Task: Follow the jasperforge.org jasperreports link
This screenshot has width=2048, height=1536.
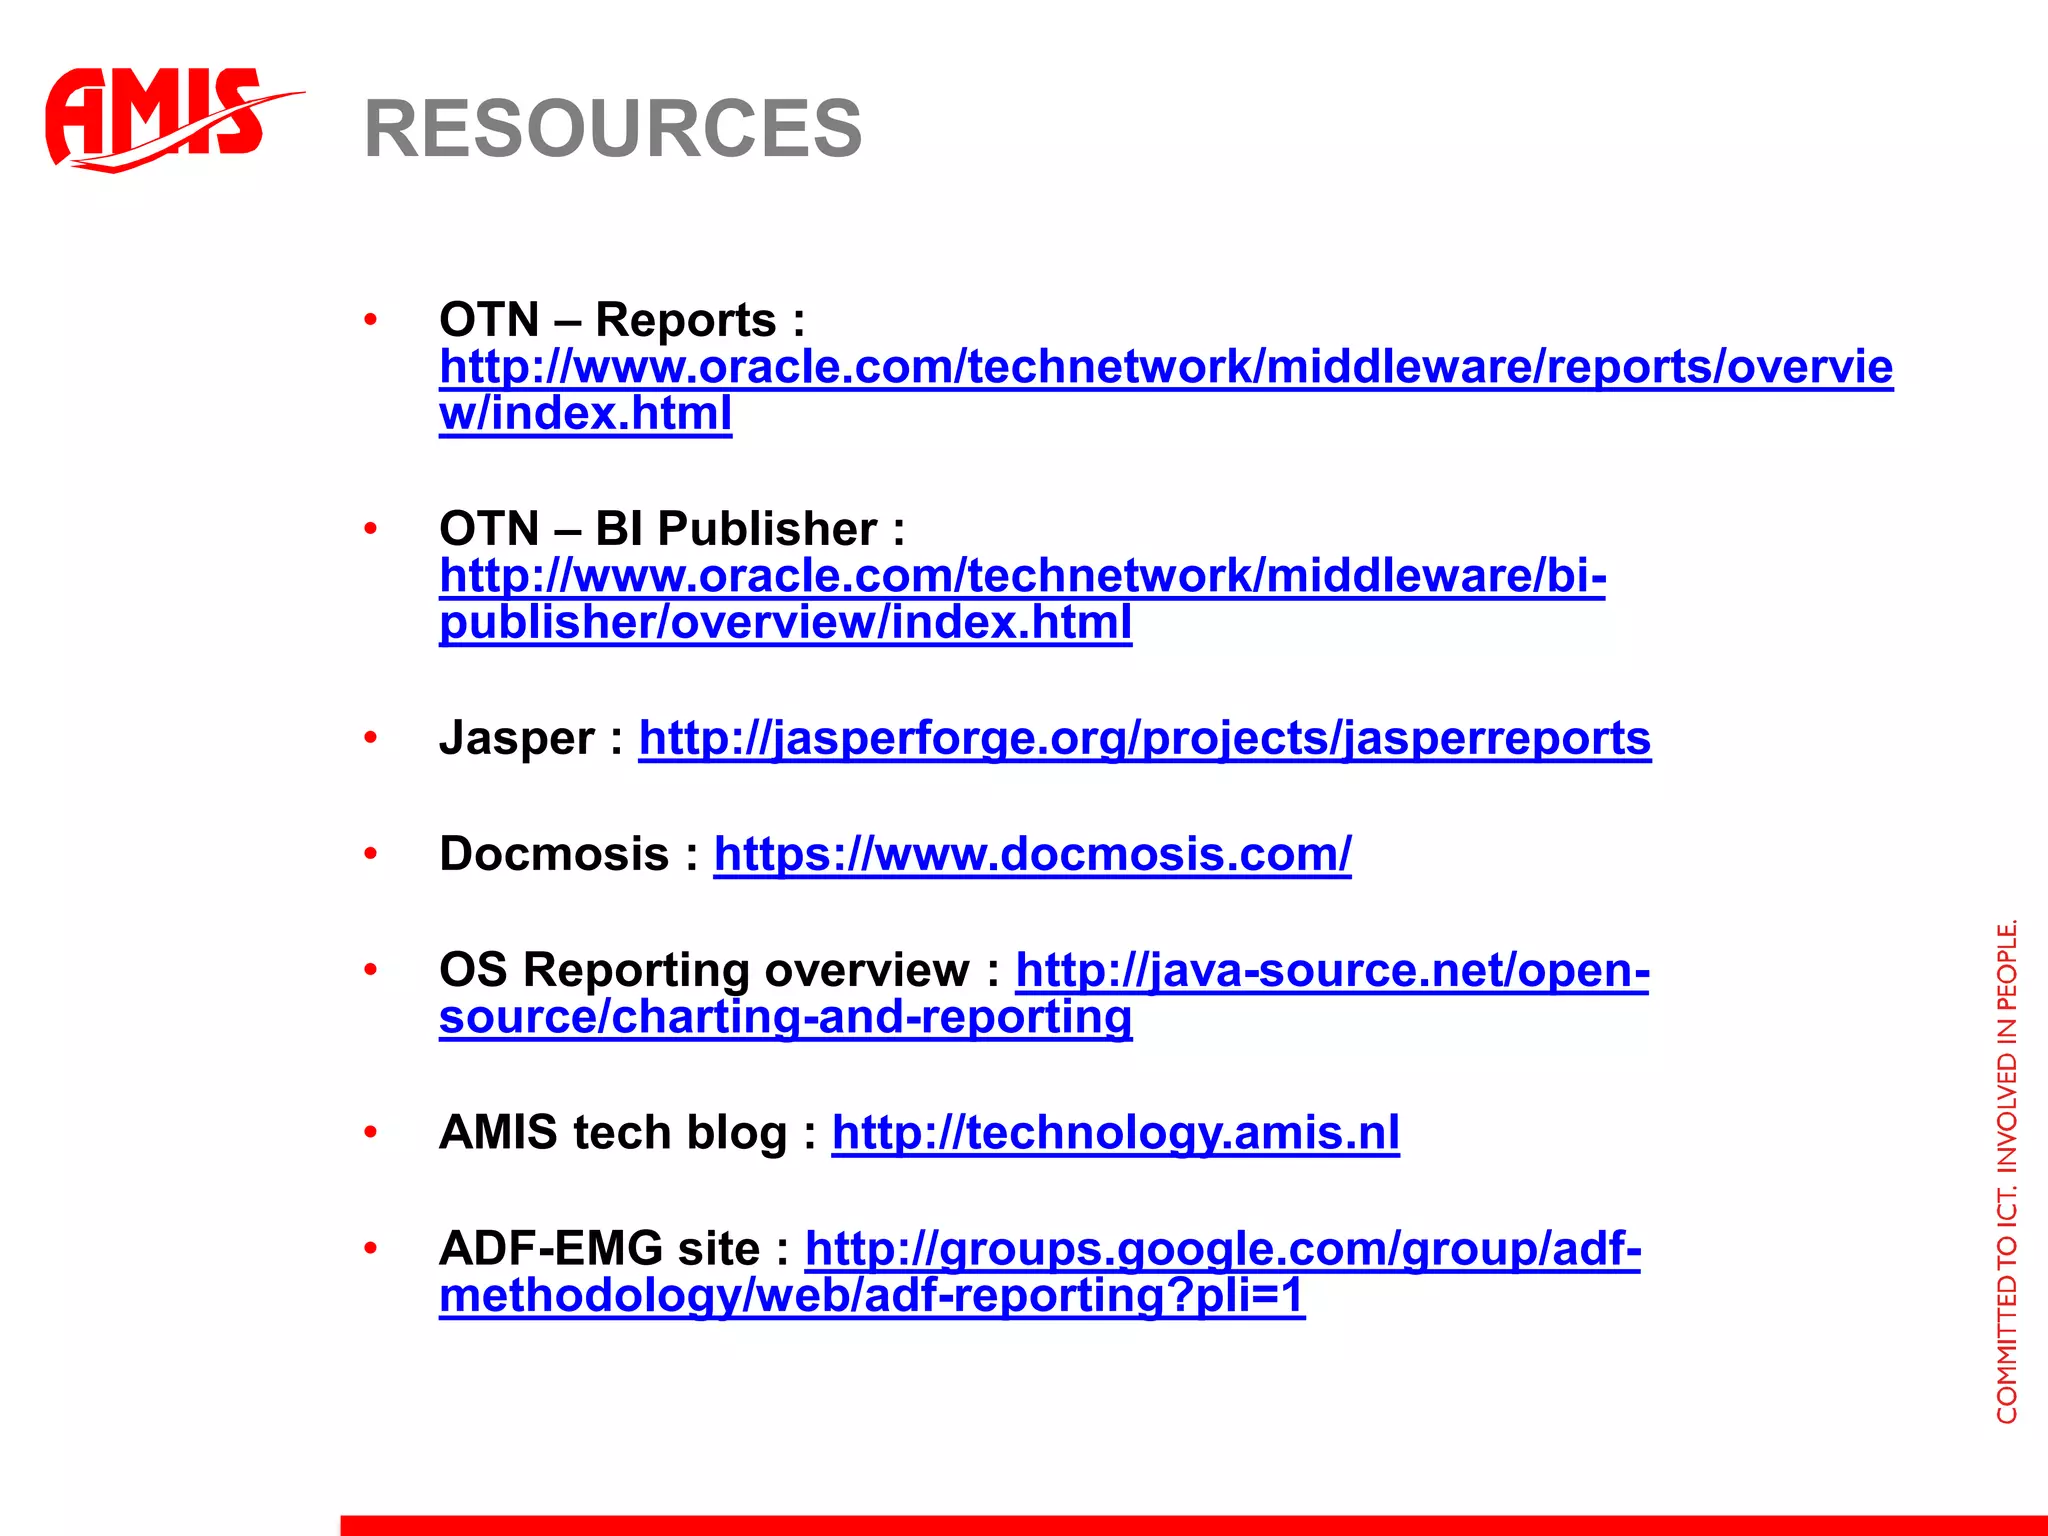Action: tap(1145, 740)
